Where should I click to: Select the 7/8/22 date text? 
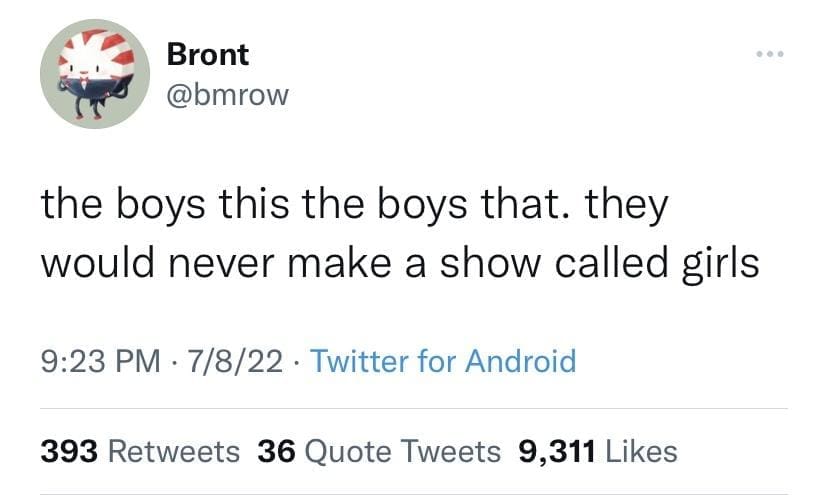pyautogui.click(x=228, y=360)
